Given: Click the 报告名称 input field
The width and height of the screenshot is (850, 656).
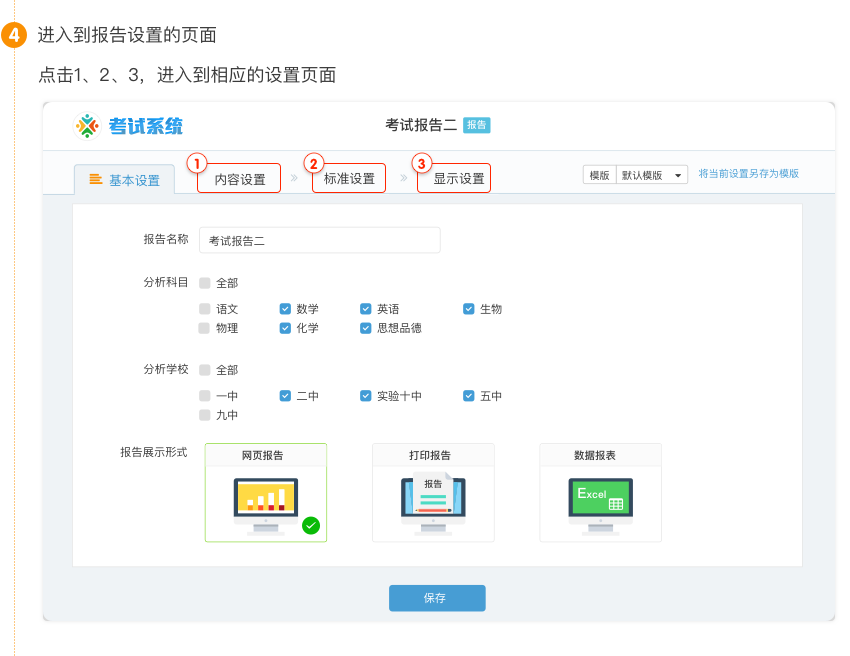Looking at the screenshot, I should tap(320, 241).
